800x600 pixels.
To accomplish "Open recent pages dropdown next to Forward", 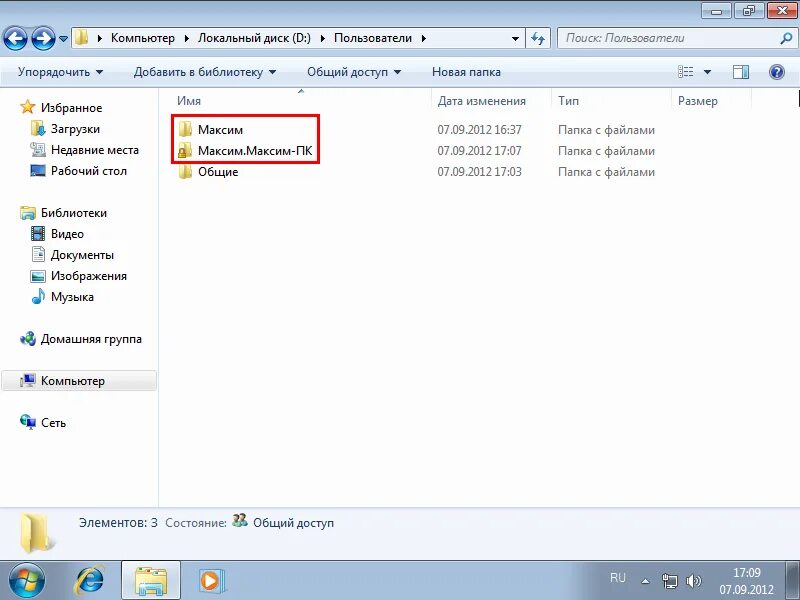I will click(x=63, y=39).
